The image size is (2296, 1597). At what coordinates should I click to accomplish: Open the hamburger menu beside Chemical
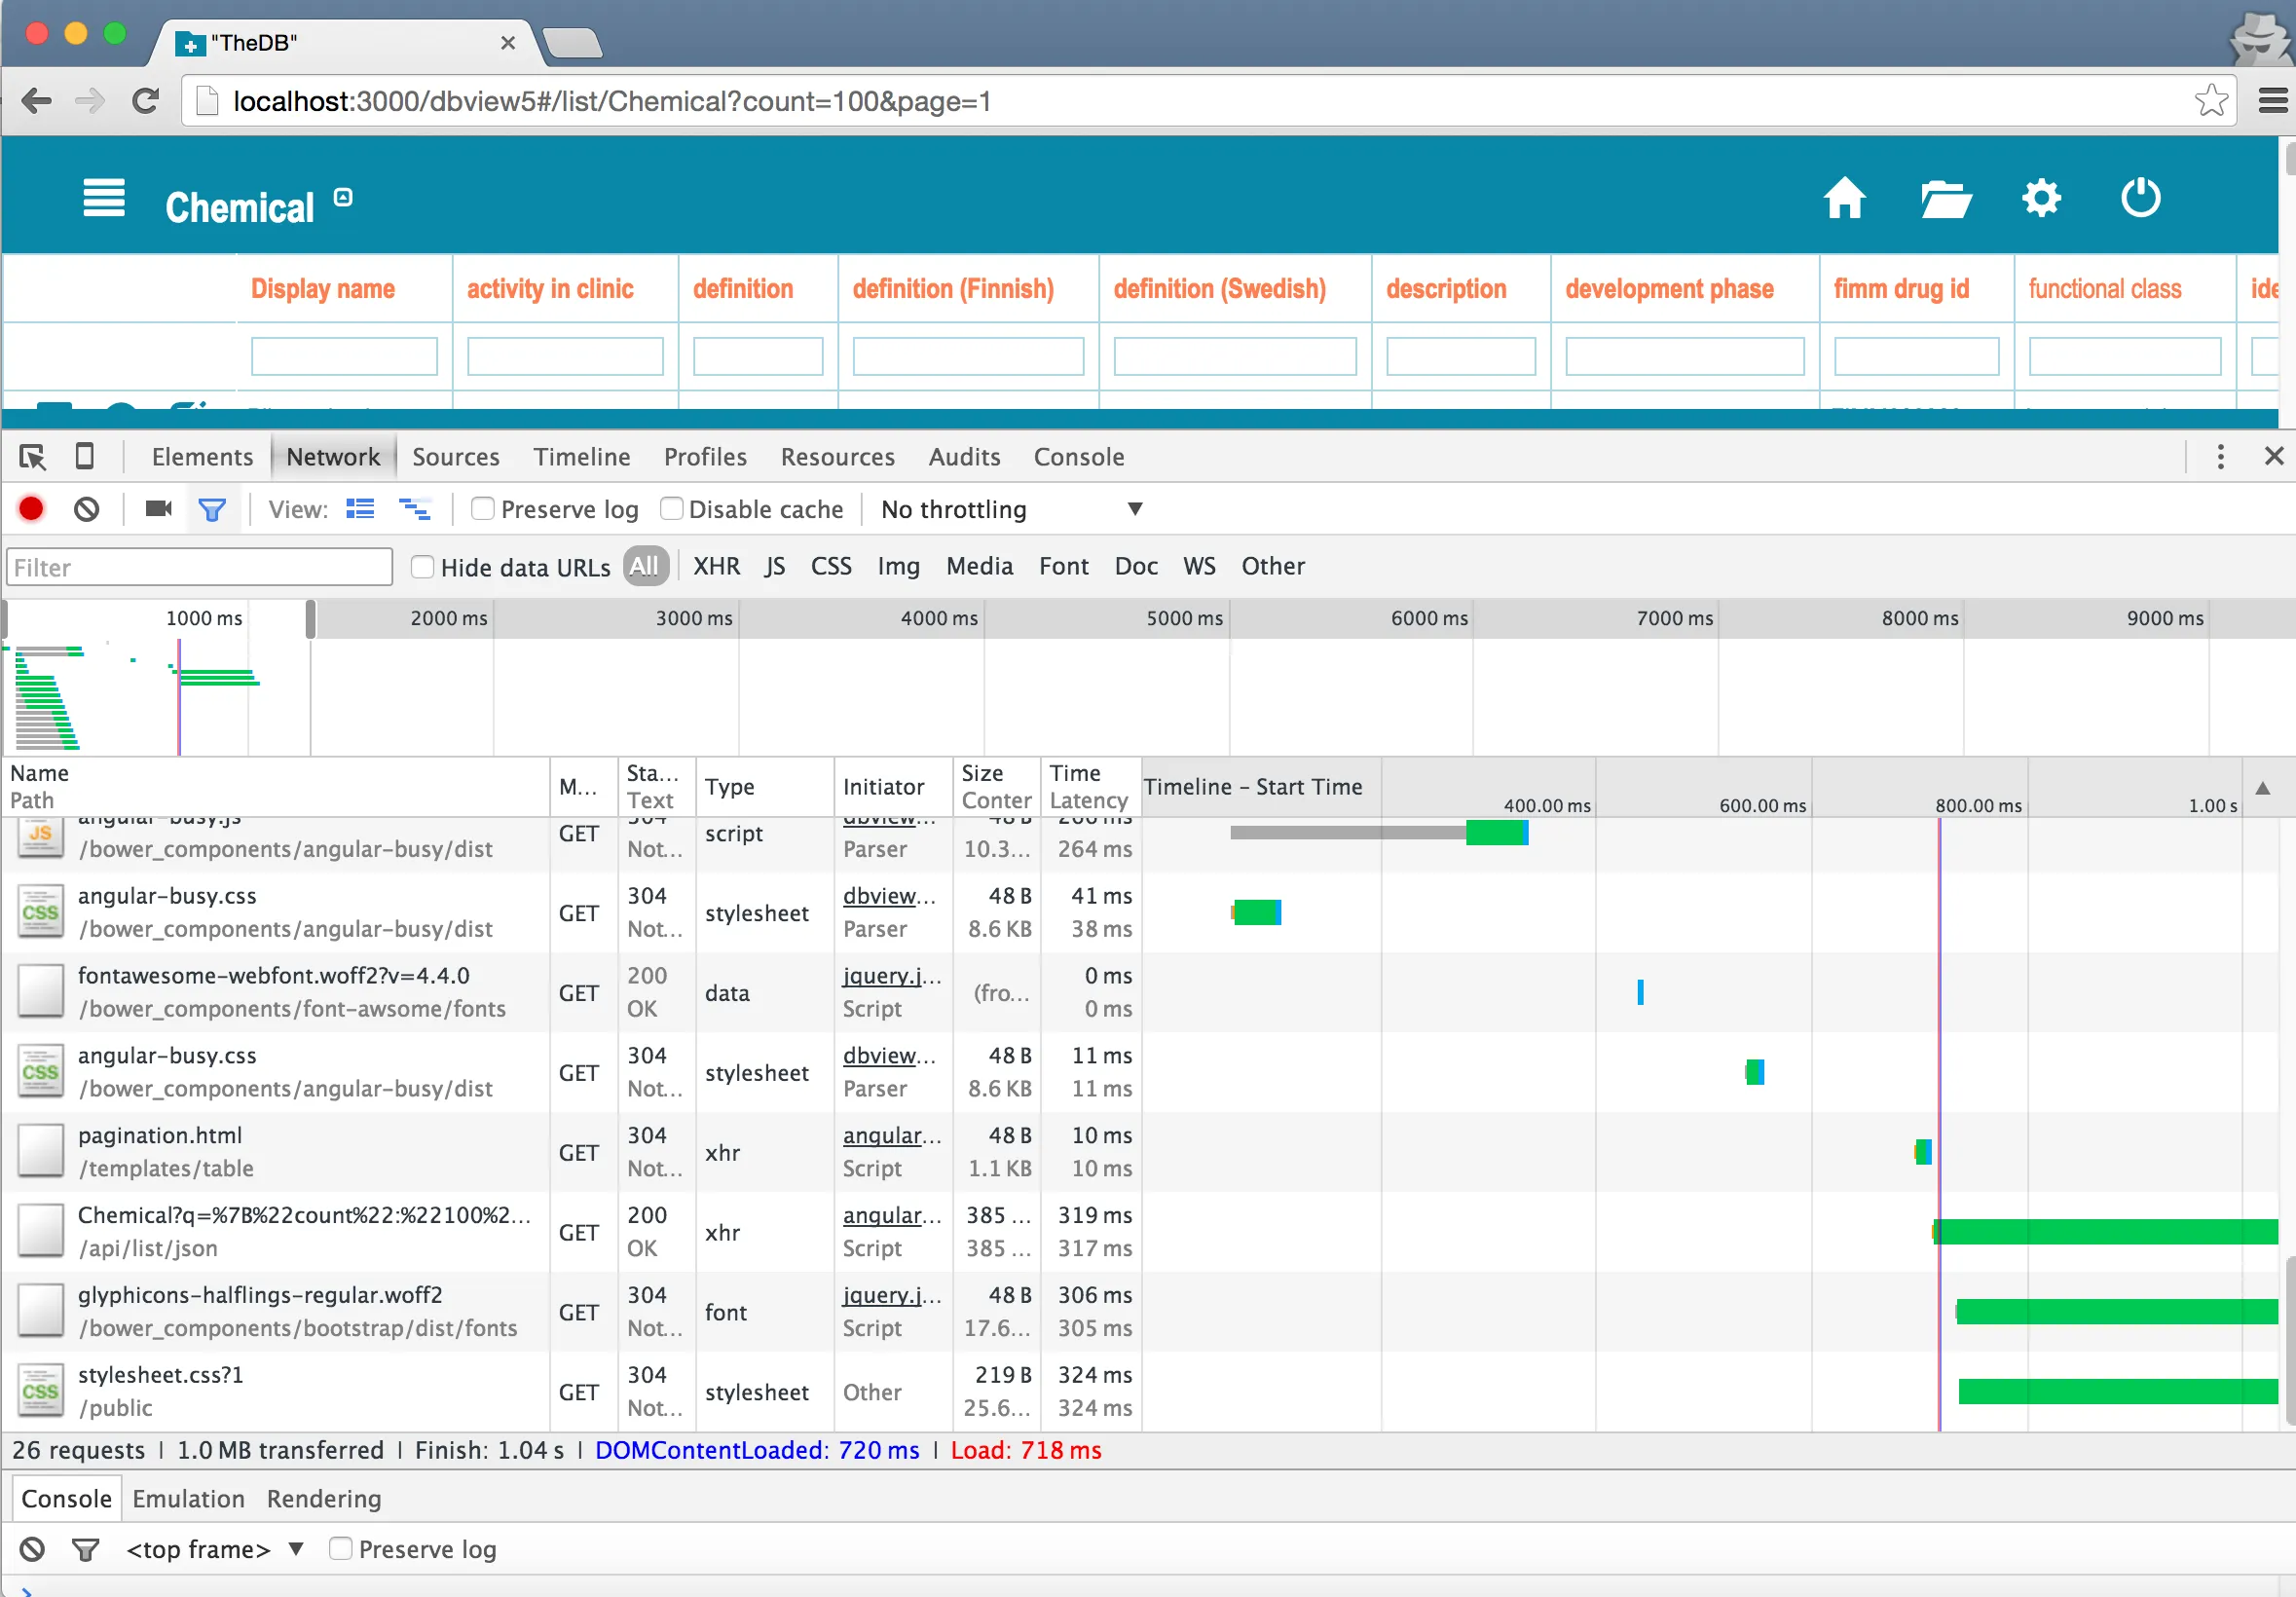pyautogui.click(x=104, y=198)
